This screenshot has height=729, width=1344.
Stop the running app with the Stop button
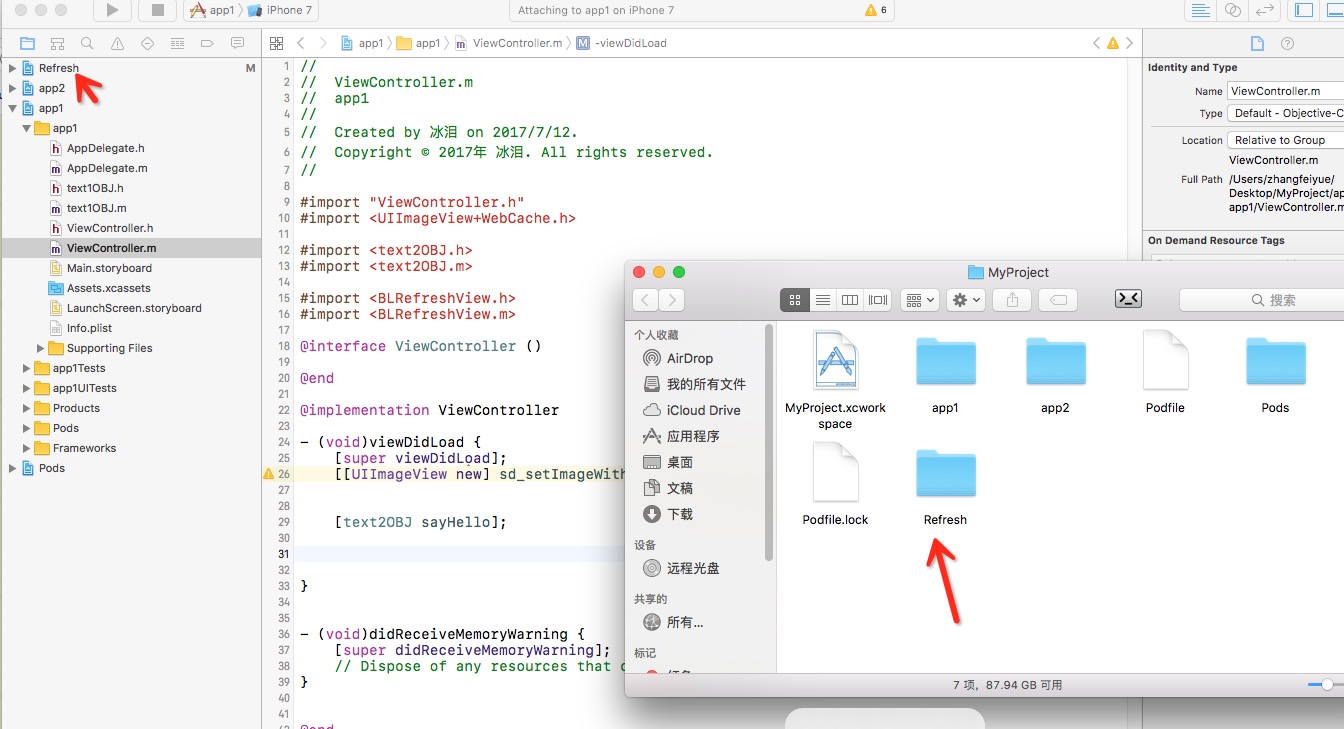coord(157,10)
